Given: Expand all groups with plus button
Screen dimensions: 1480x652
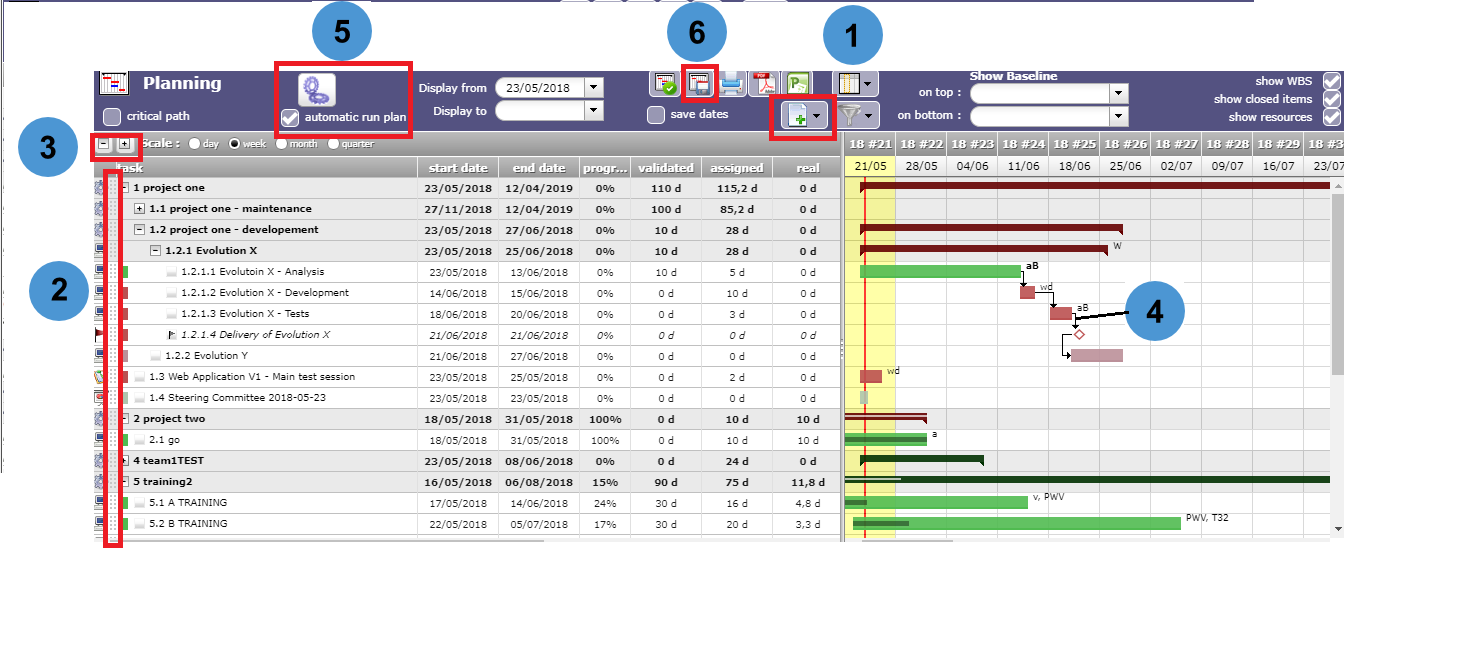Looking at the screenshot, I should click(124, 144).
